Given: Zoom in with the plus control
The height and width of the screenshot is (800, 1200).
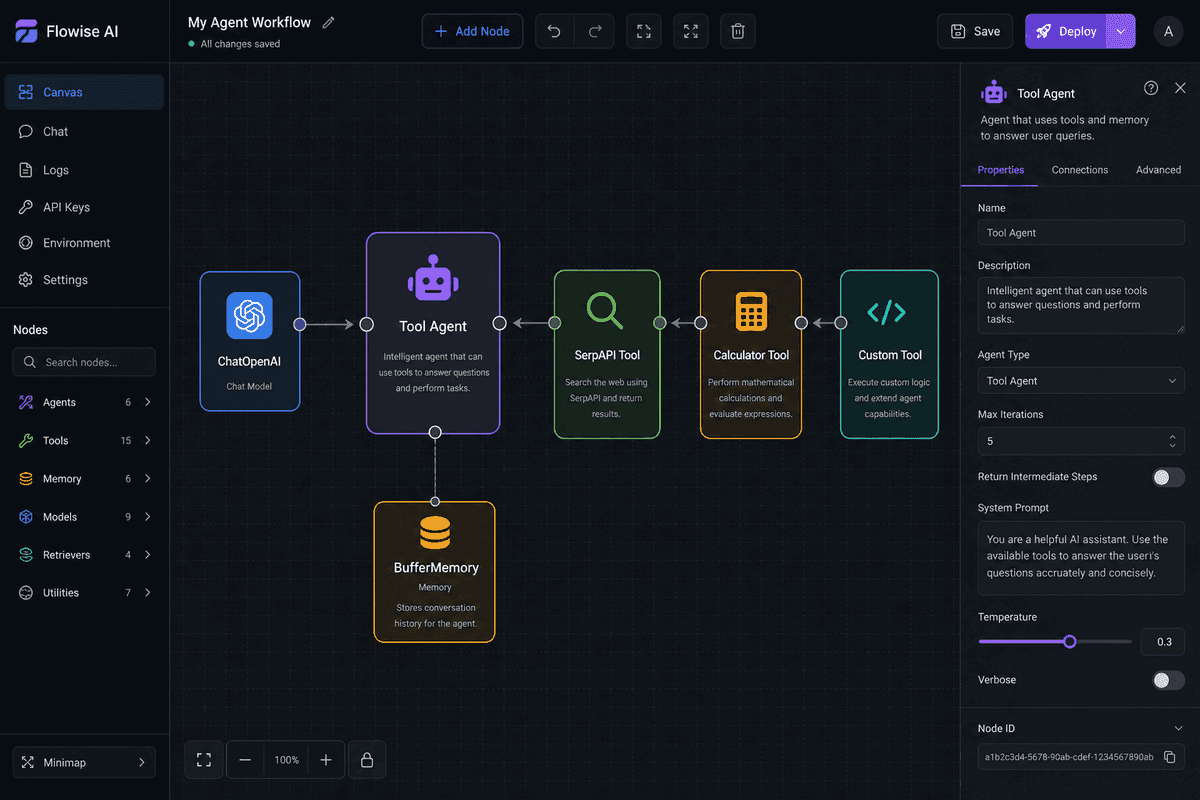Looking at the screenshot, I should click(326, 760).
